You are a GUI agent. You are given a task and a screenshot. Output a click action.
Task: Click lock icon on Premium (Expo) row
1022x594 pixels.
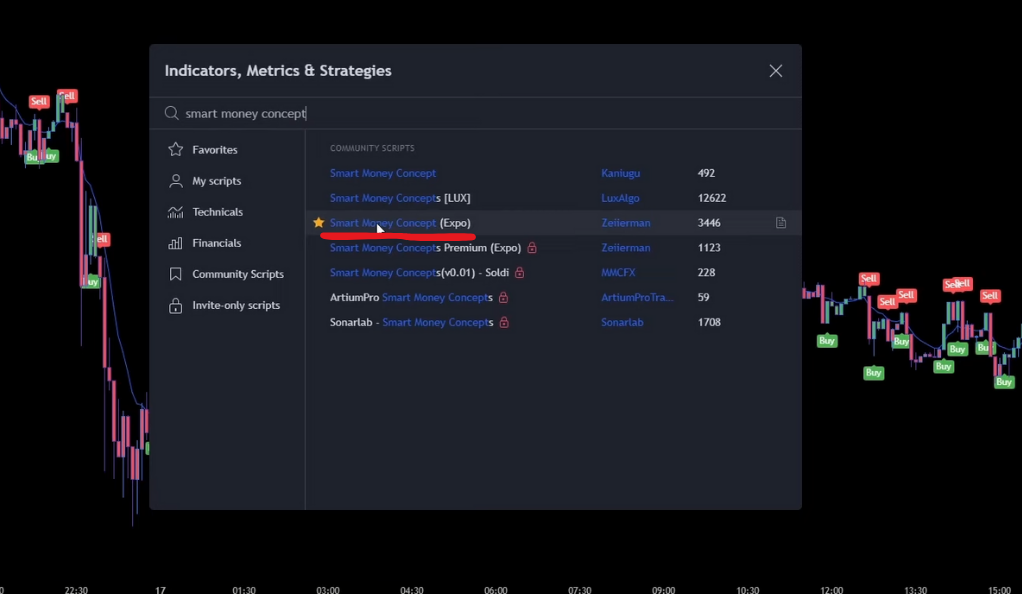tap(532, 248)
